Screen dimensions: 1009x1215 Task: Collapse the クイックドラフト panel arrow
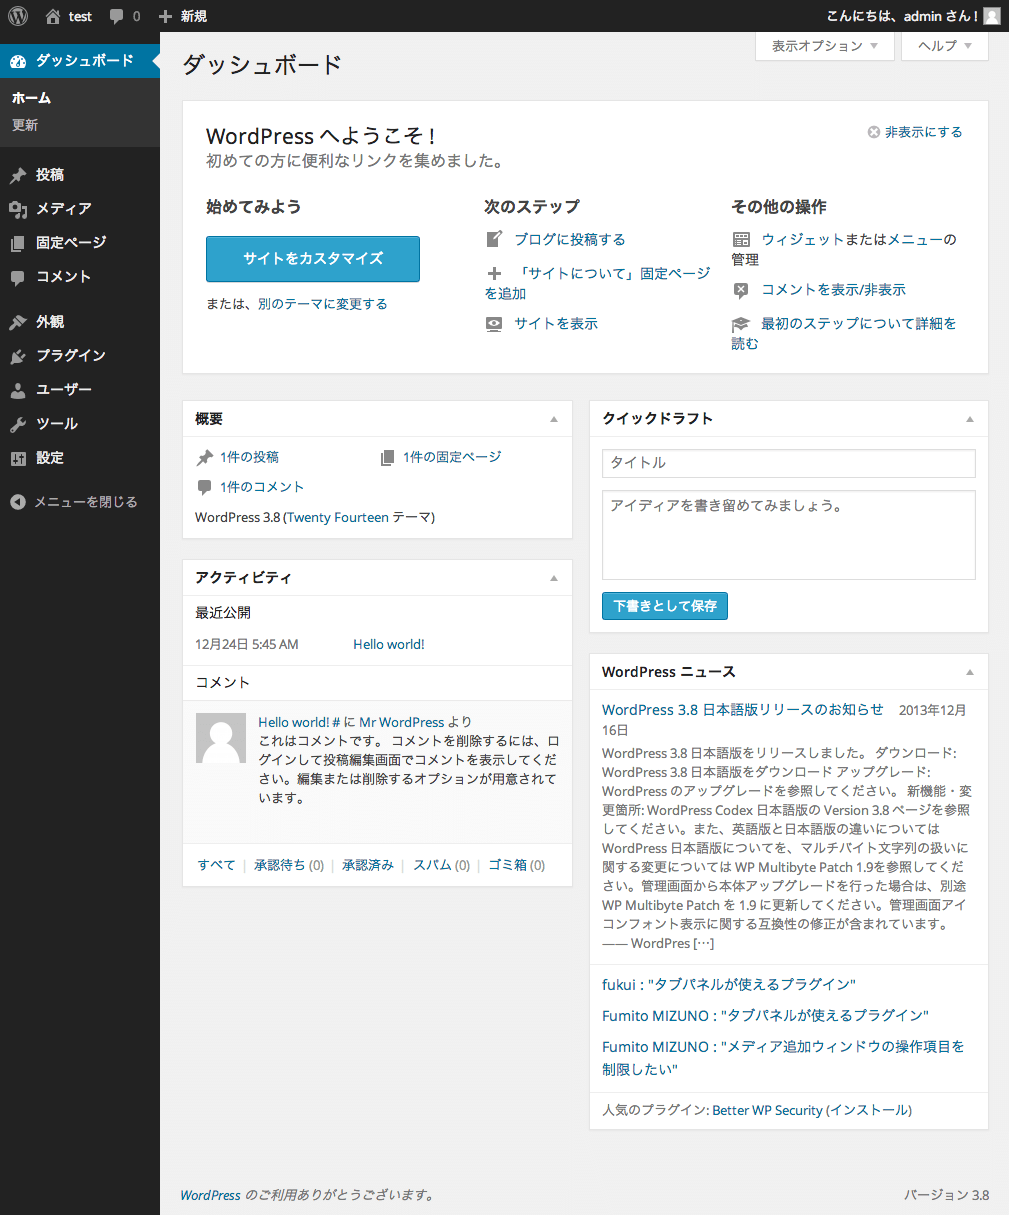969,419
